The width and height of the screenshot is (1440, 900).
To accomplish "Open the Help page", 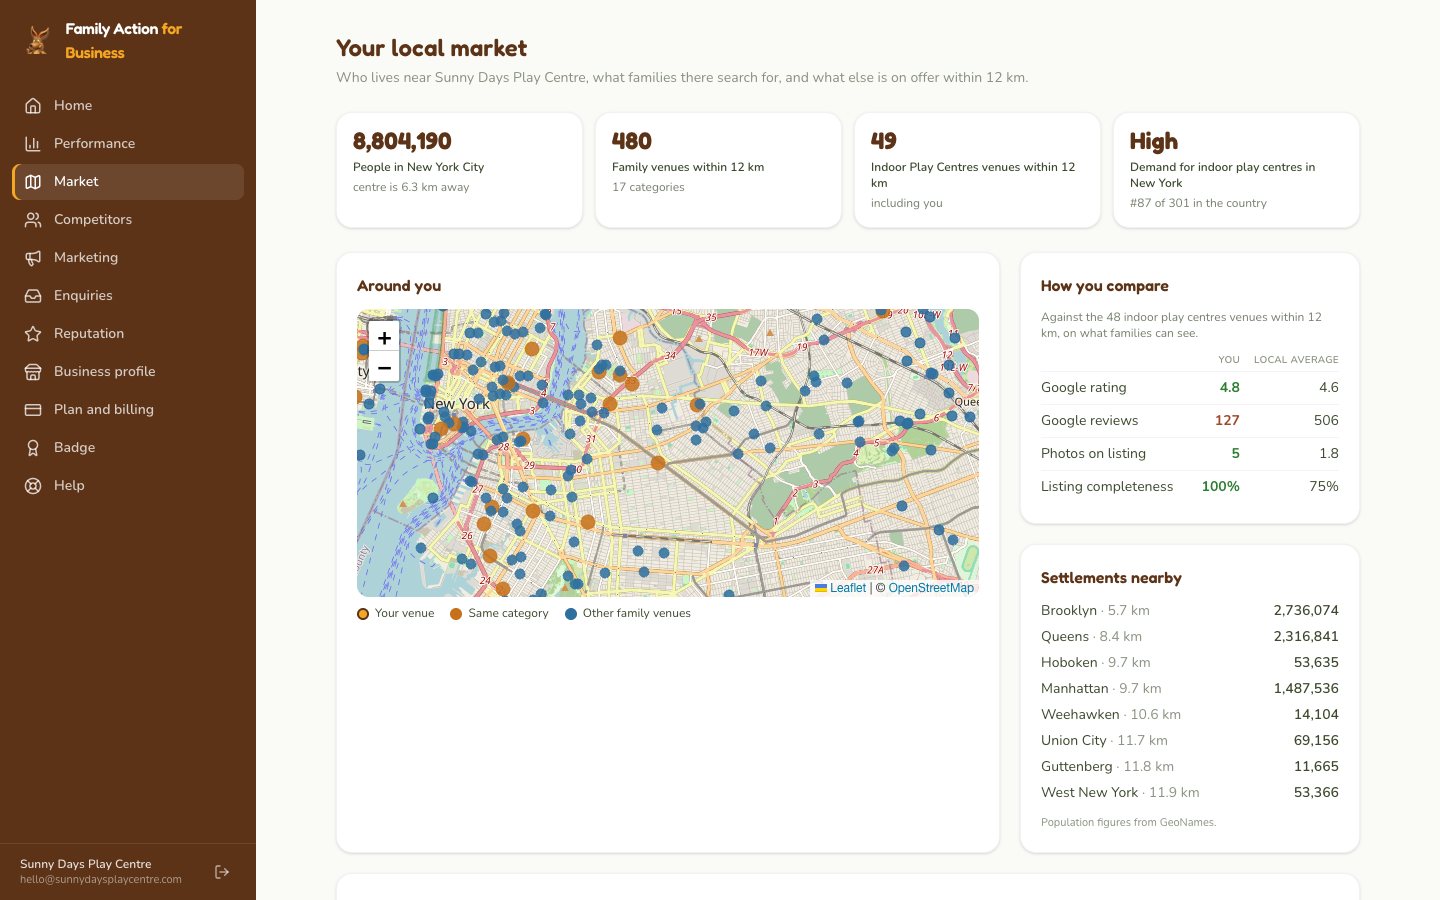I will (128, 485).
